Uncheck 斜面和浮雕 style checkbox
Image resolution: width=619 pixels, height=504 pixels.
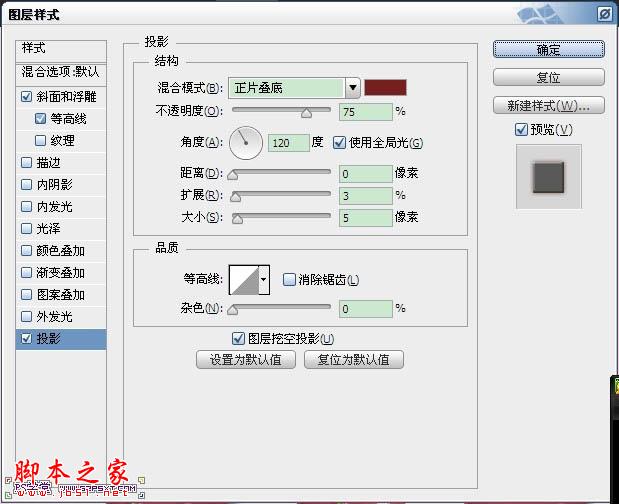26,97
